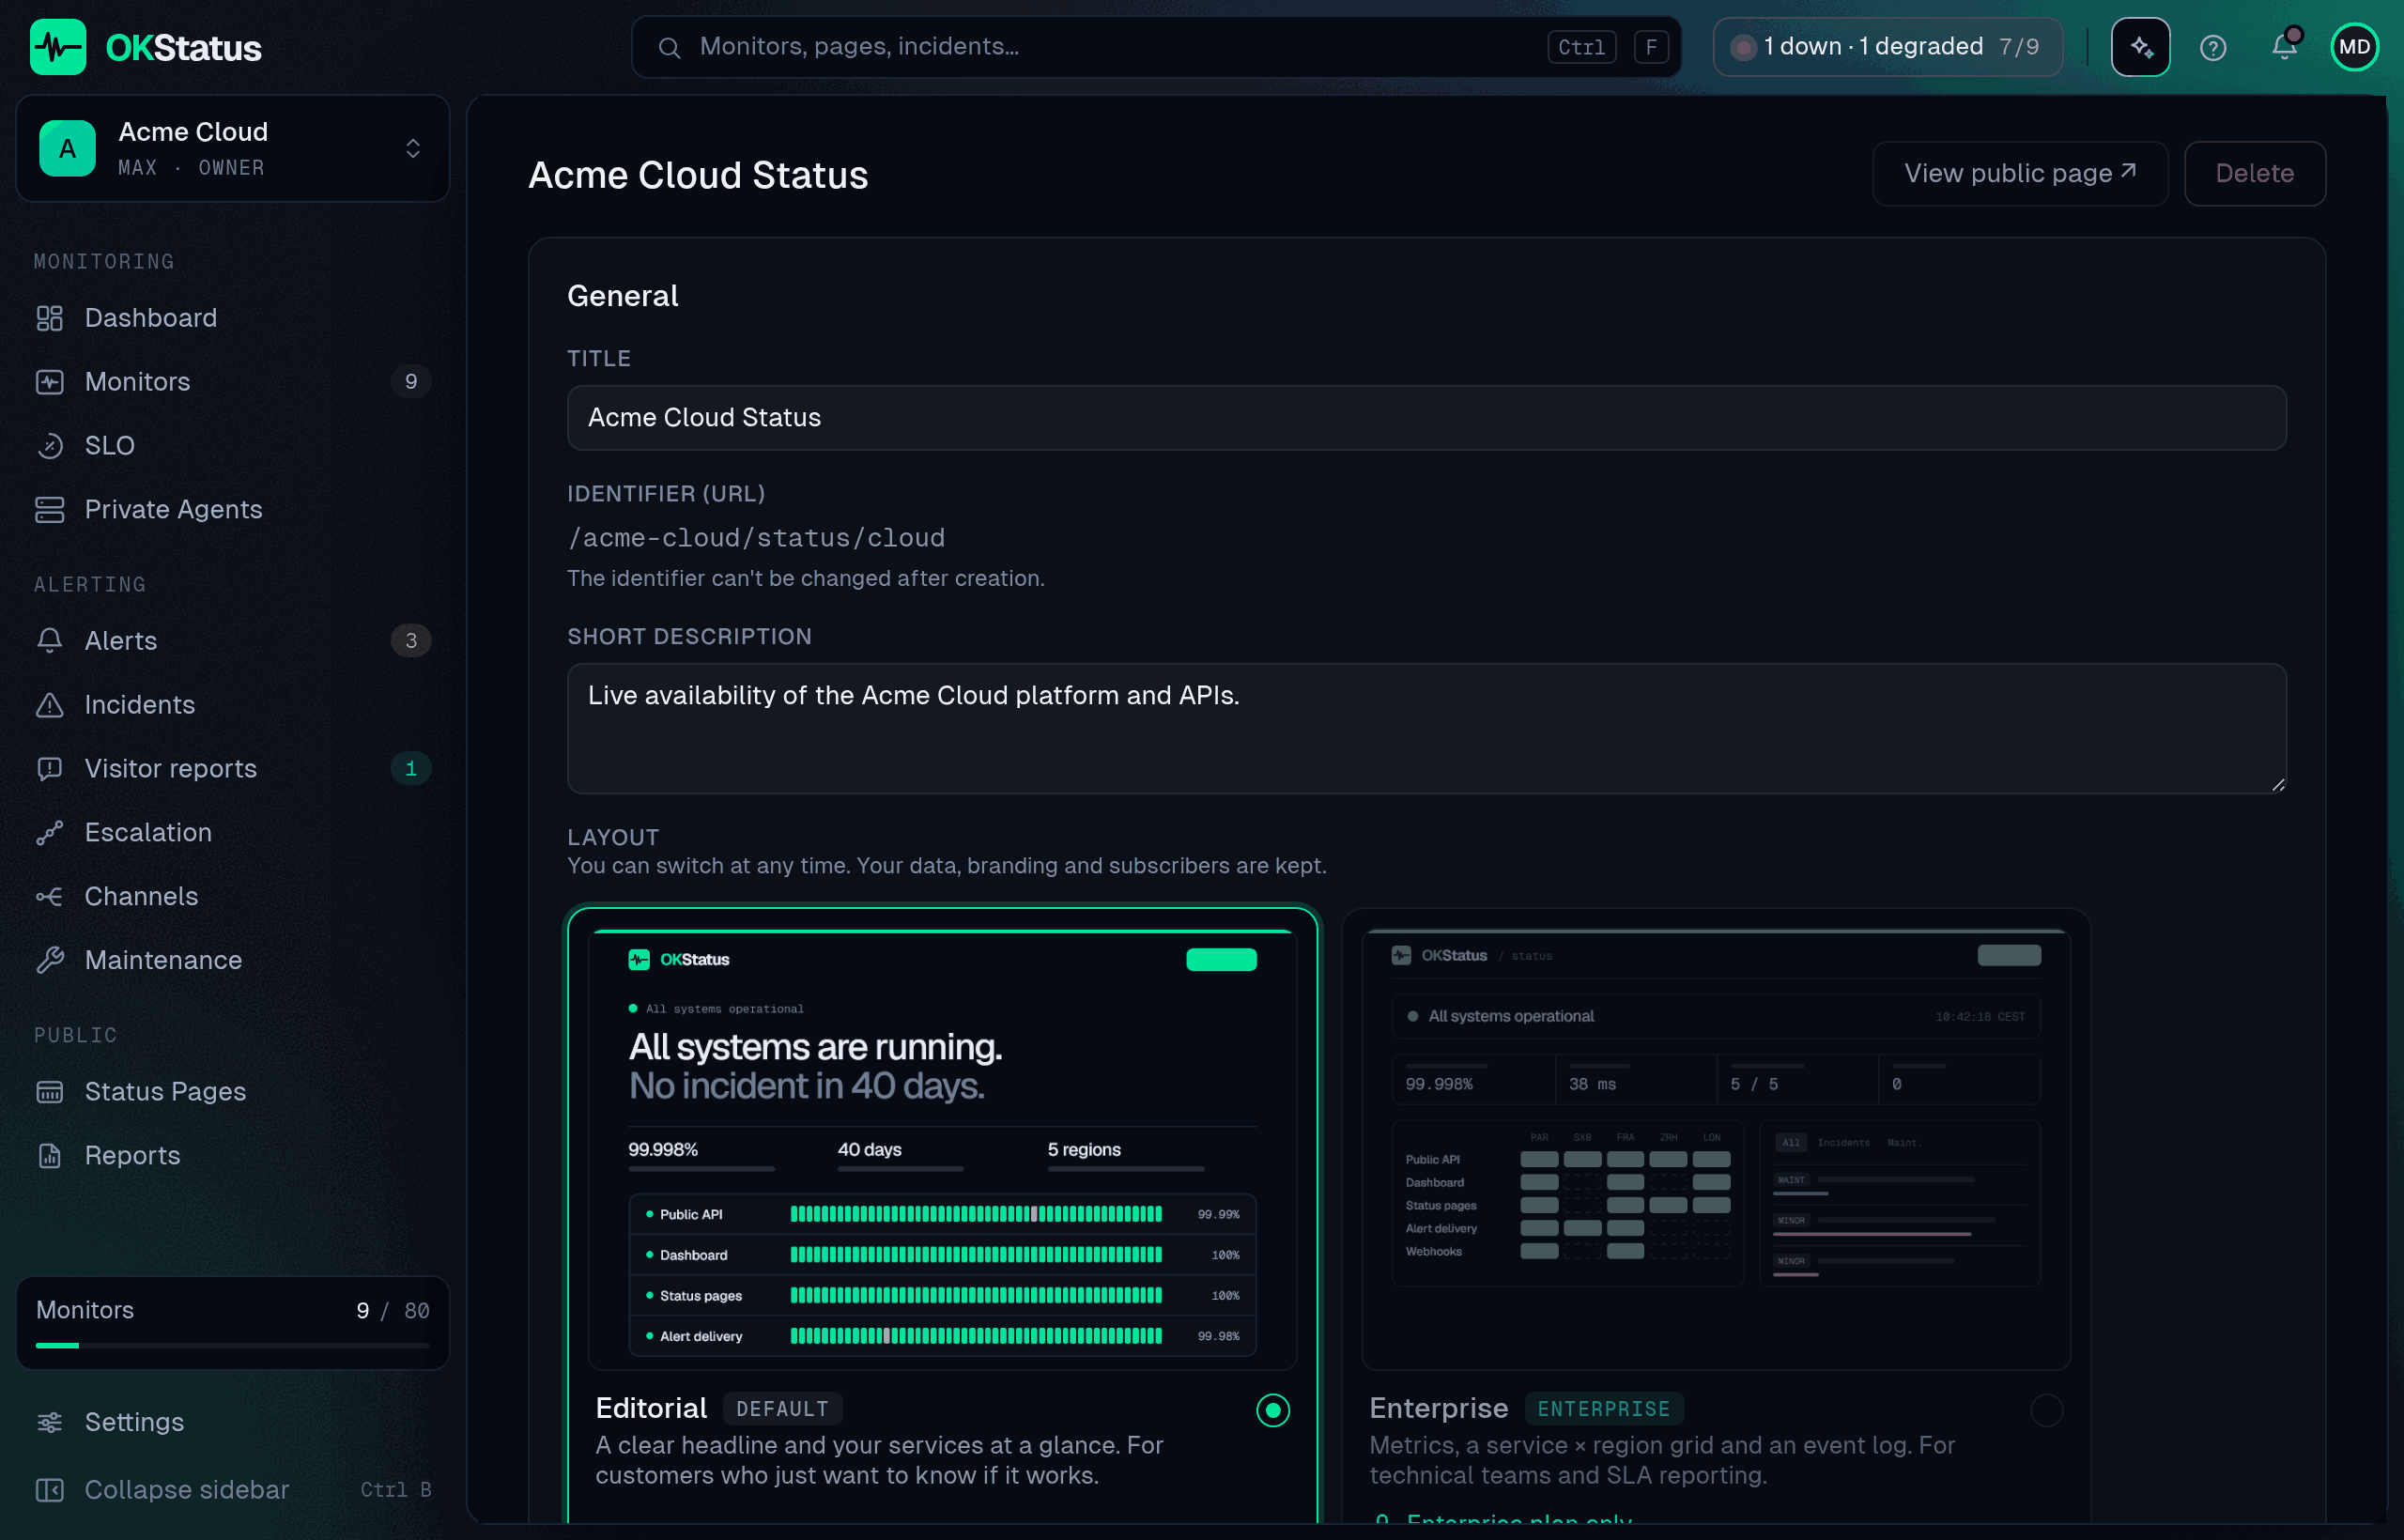Click the Escalation path icon
This screenshot has width=2404, height=1540.
tap(49, 833)
